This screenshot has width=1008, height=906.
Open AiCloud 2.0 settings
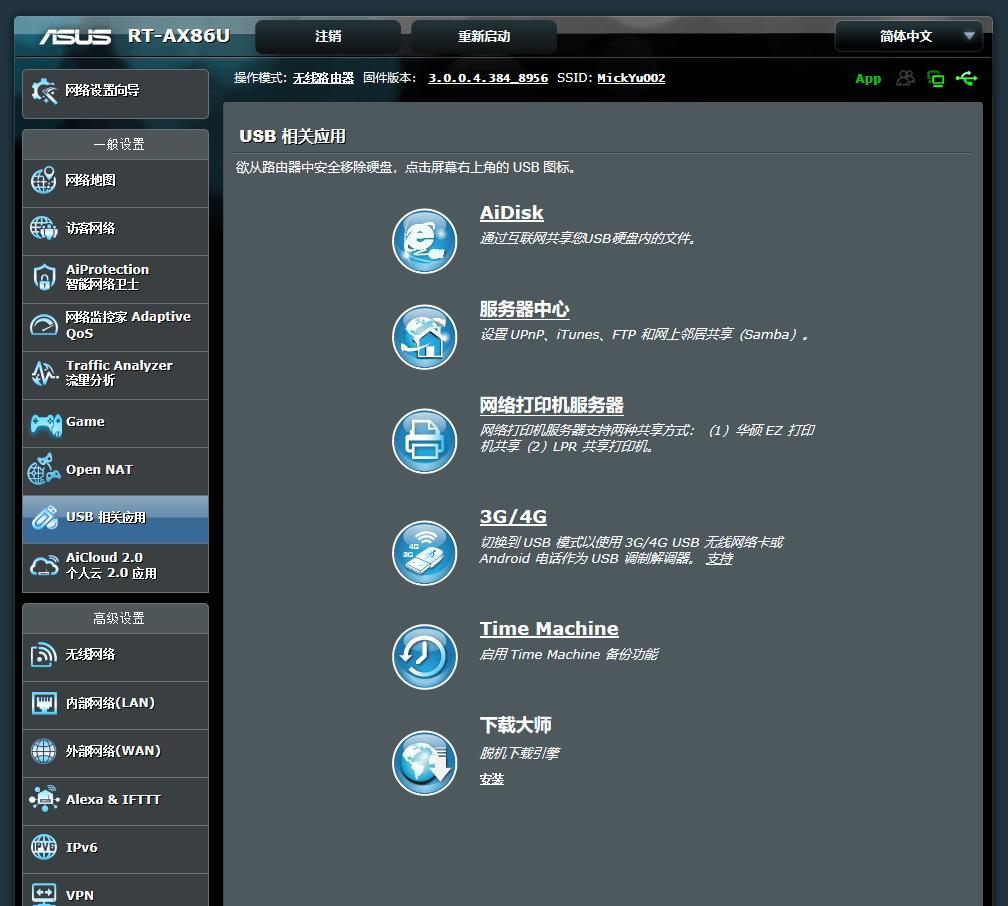[x=115, y=567]
